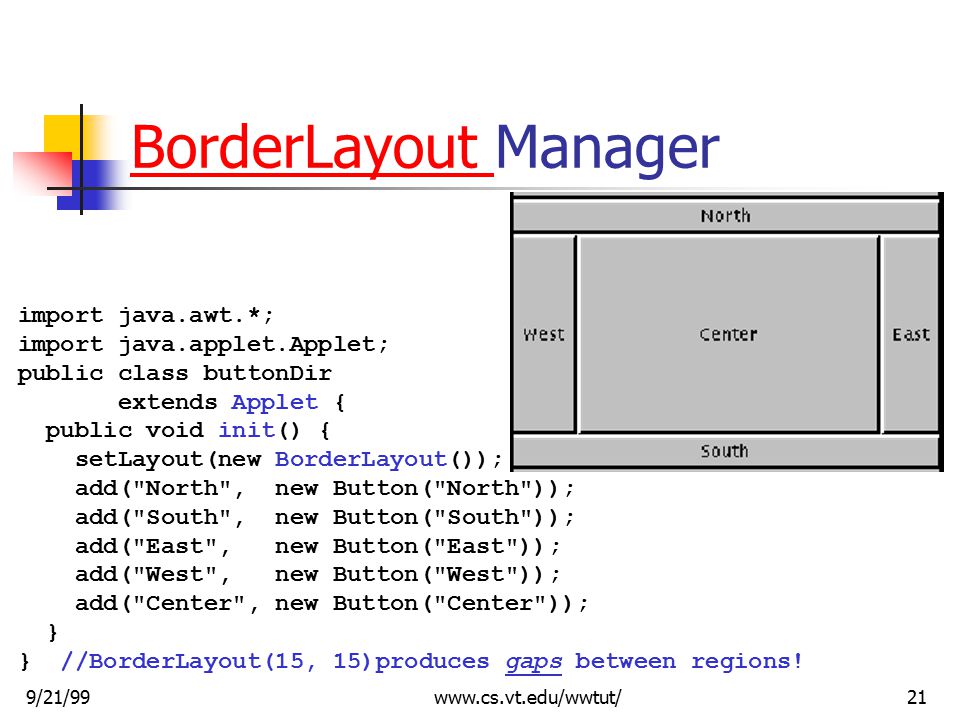This screenshot has width=960, height=720.
Task: Click the blue 'init' method name
Action: (246, 430)
